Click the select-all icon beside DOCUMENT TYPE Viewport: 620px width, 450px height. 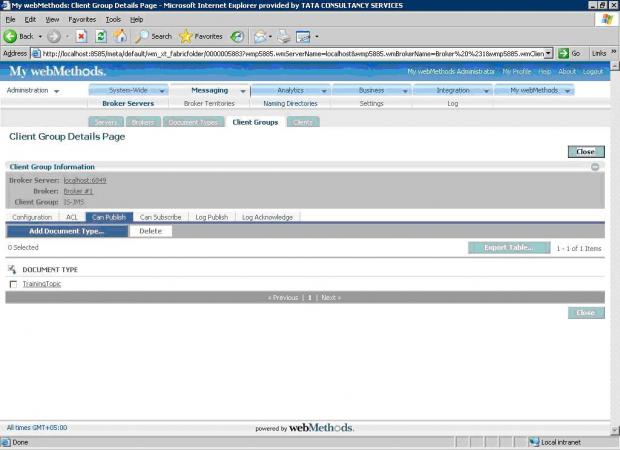click(12, 269)
